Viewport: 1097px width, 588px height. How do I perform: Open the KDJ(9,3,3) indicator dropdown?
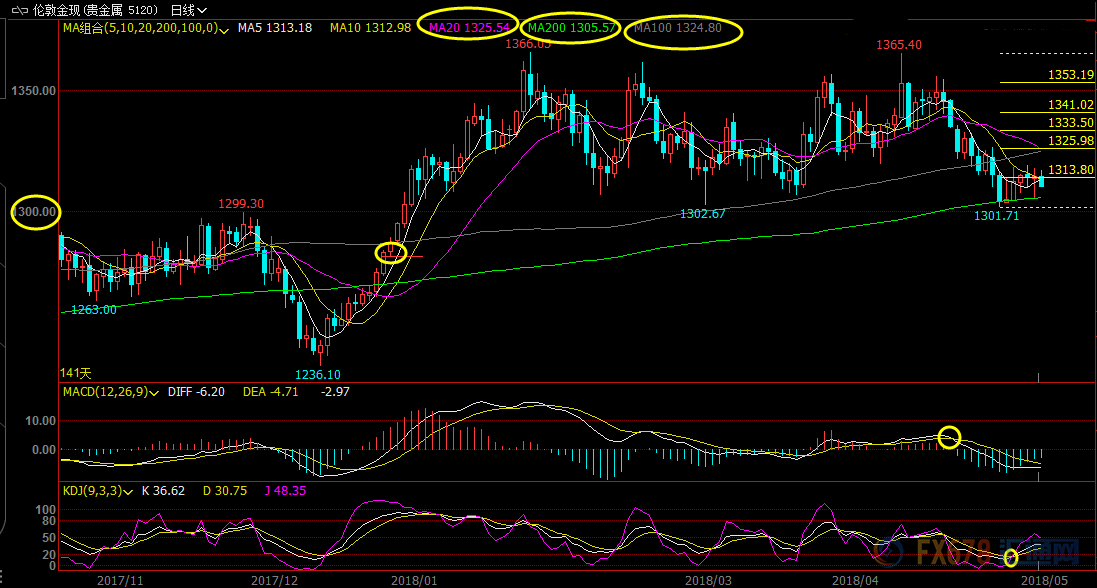click(x=128, y=492)
